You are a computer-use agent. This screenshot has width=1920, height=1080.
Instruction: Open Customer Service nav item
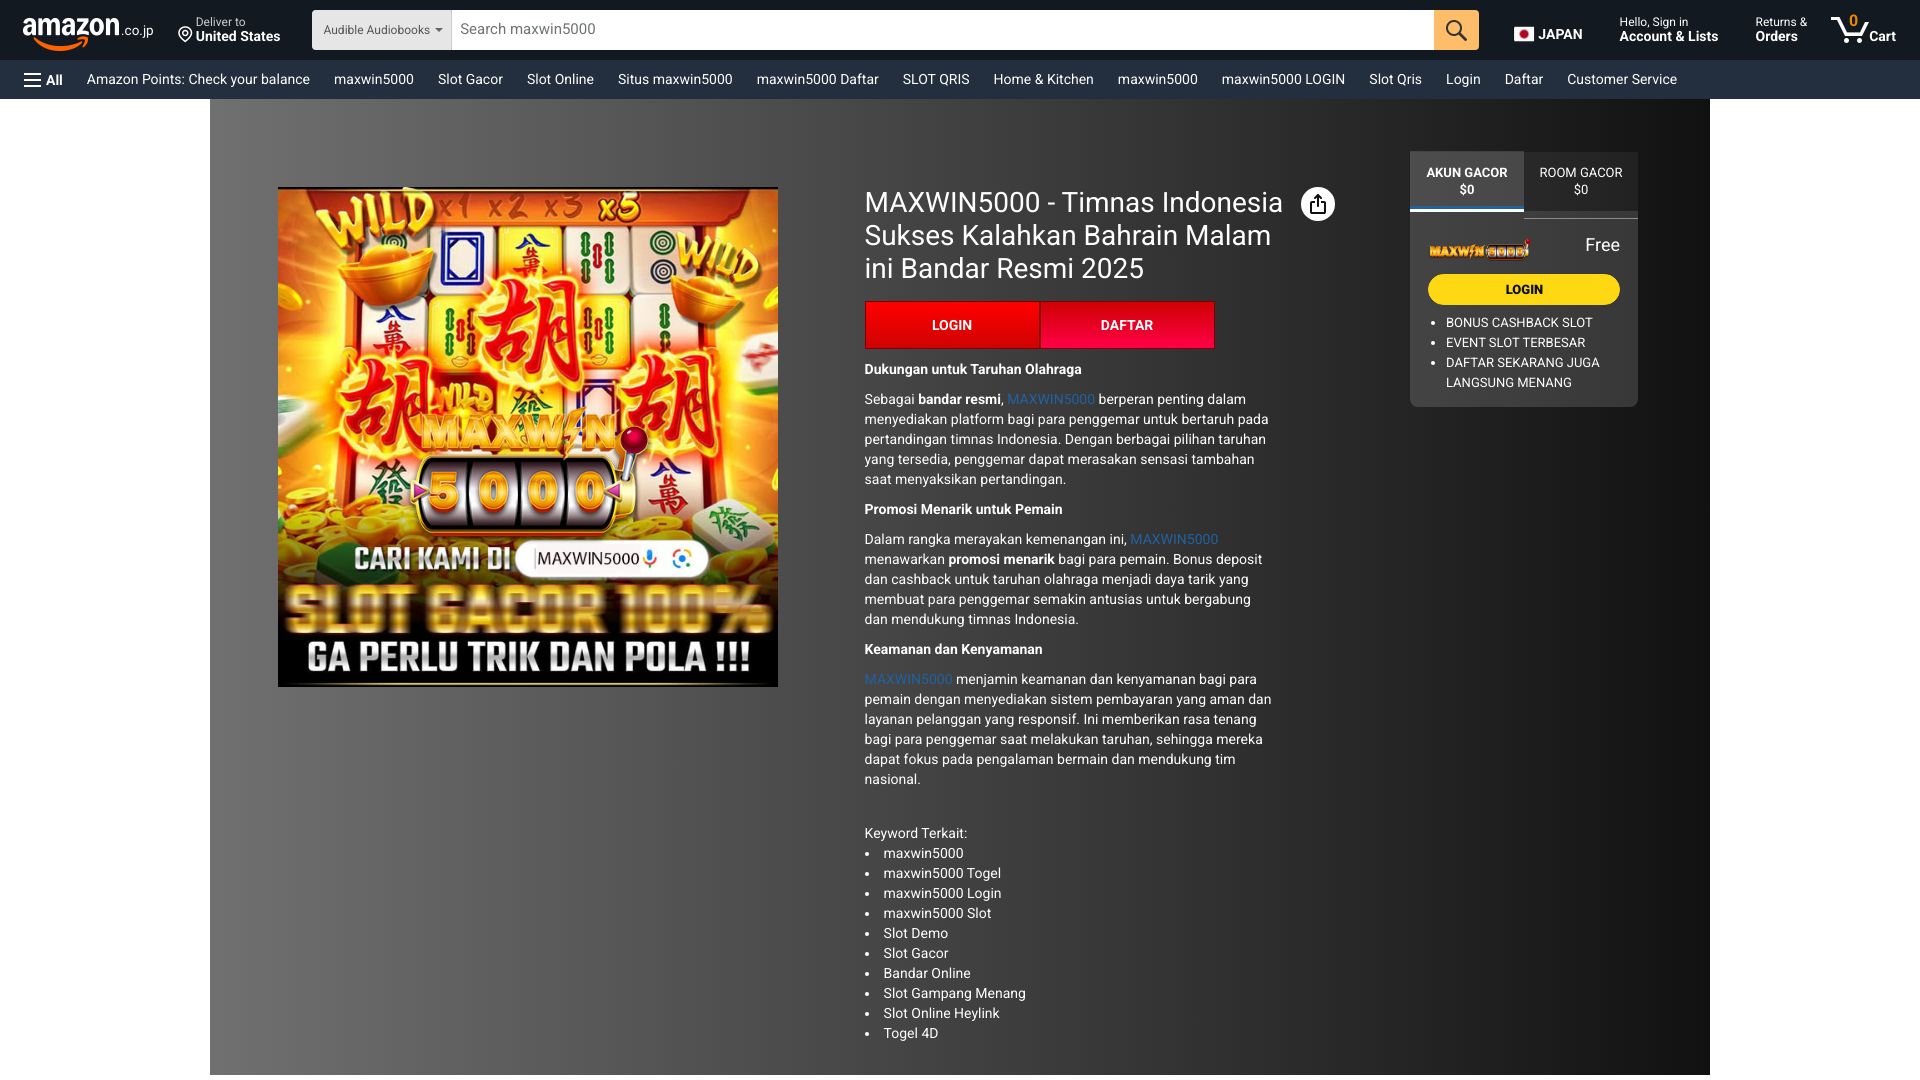[1622, 80]
